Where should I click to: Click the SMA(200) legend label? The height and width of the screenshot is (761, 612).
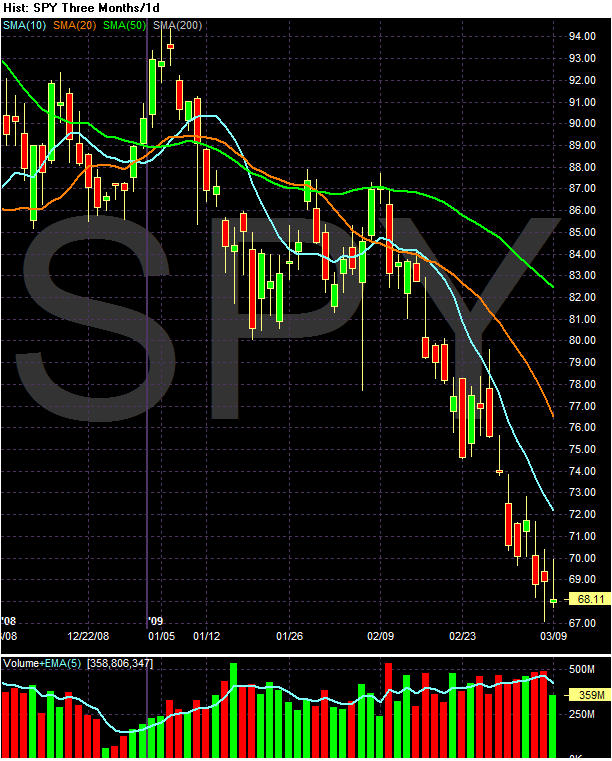click(x=178, y=25)
